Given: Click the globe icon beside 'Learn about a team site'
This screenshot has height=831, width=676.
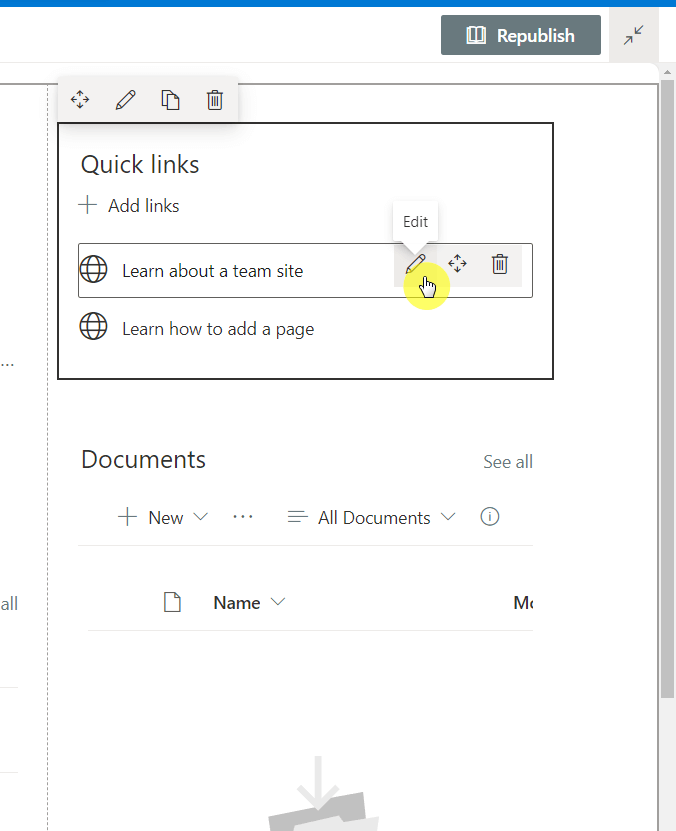Looking at the screenshot, I should click(93, 269).
